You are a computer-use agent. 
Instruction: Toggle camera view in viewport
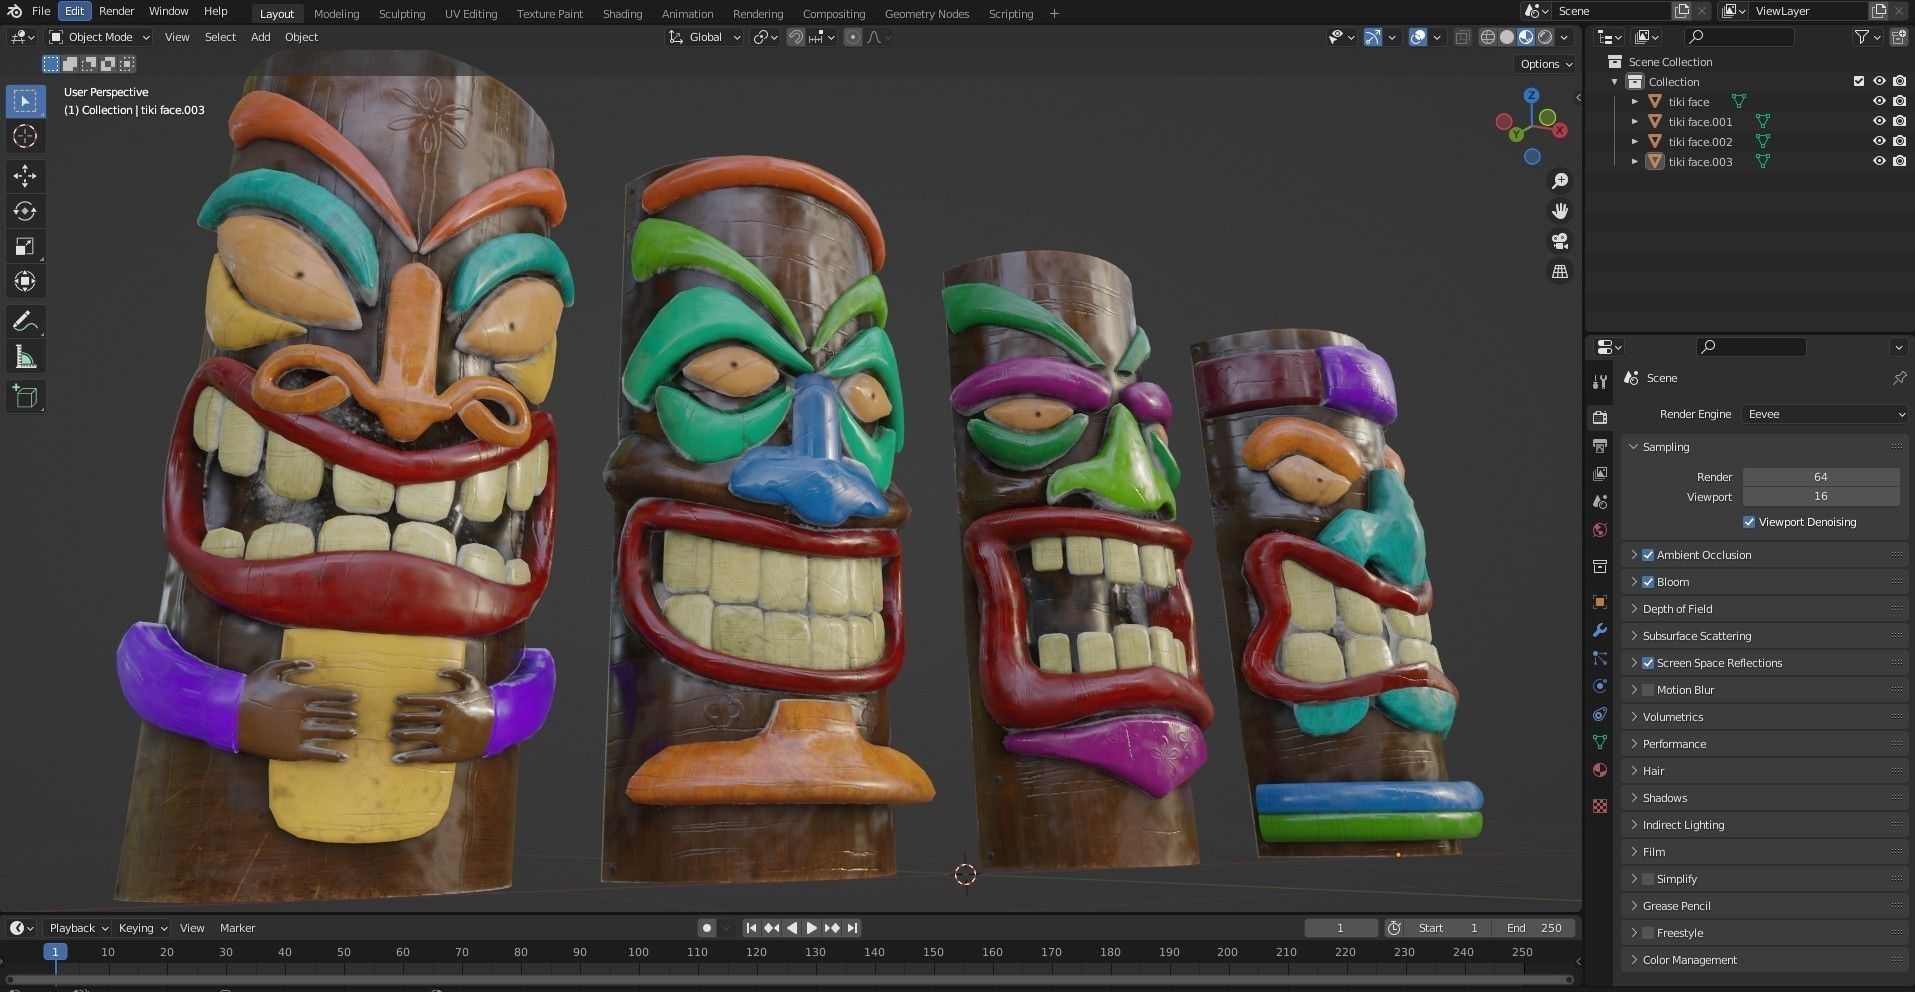point(1559,242)
